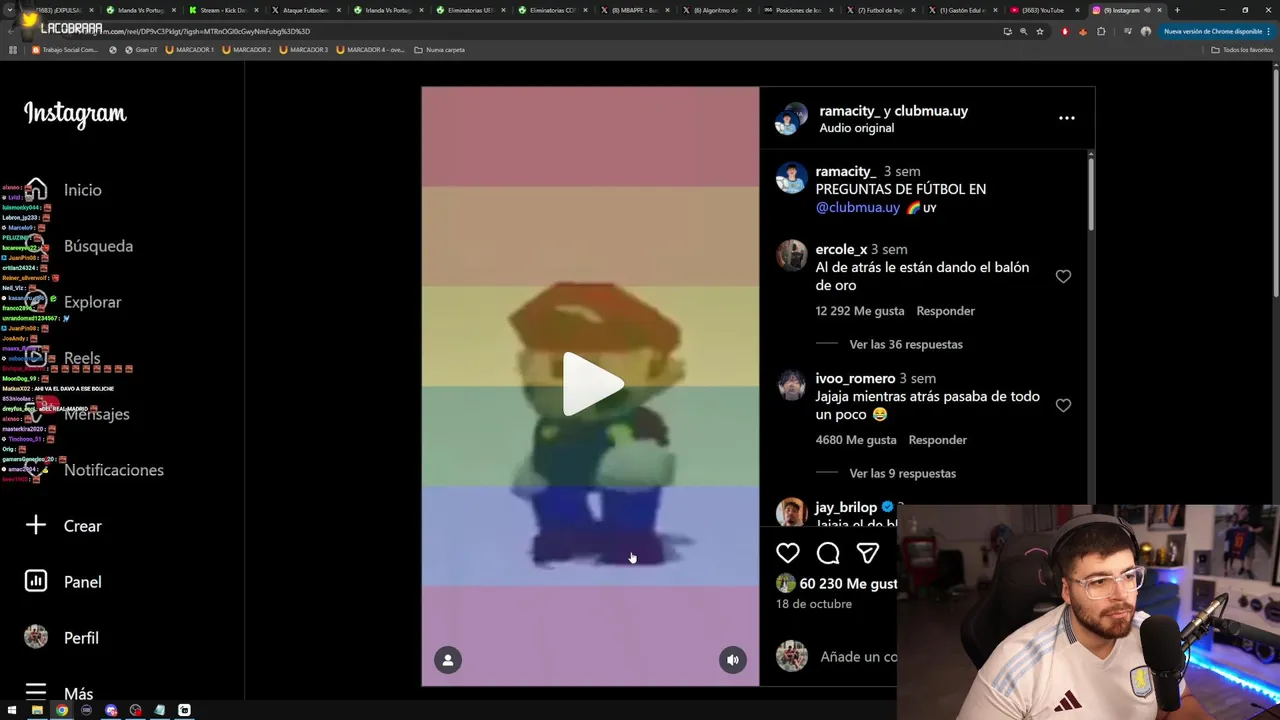Focus the Añade un comentario field
This screenshot has width=1280, height=720.
point(858,657)
